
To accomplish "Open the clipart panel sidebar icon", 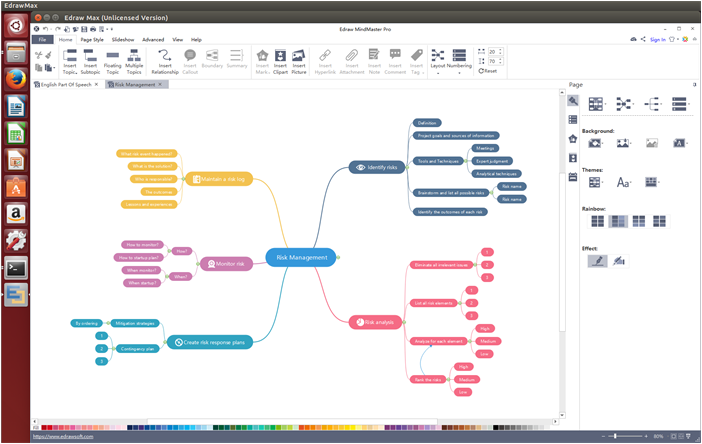I will coord(573,158).
